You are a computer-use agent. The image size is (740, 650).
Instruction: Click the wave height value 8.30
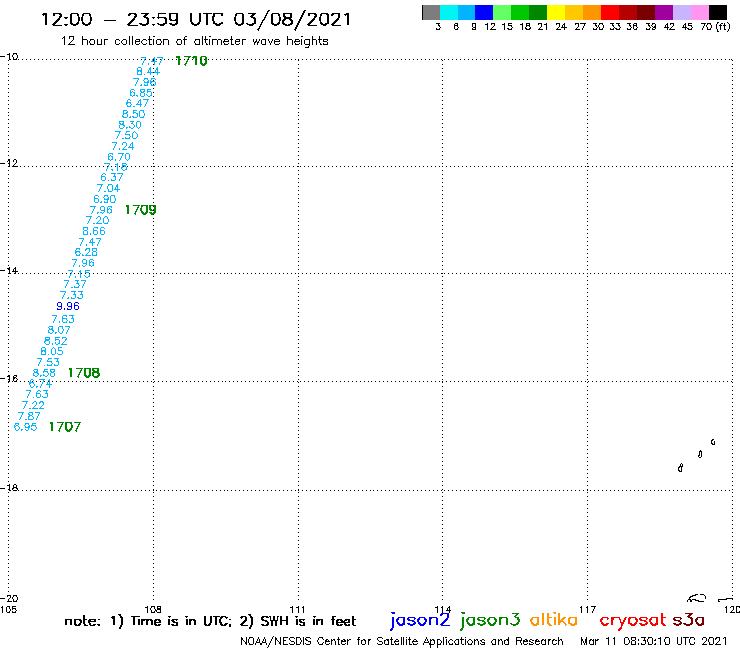click(x=130, y=125)
